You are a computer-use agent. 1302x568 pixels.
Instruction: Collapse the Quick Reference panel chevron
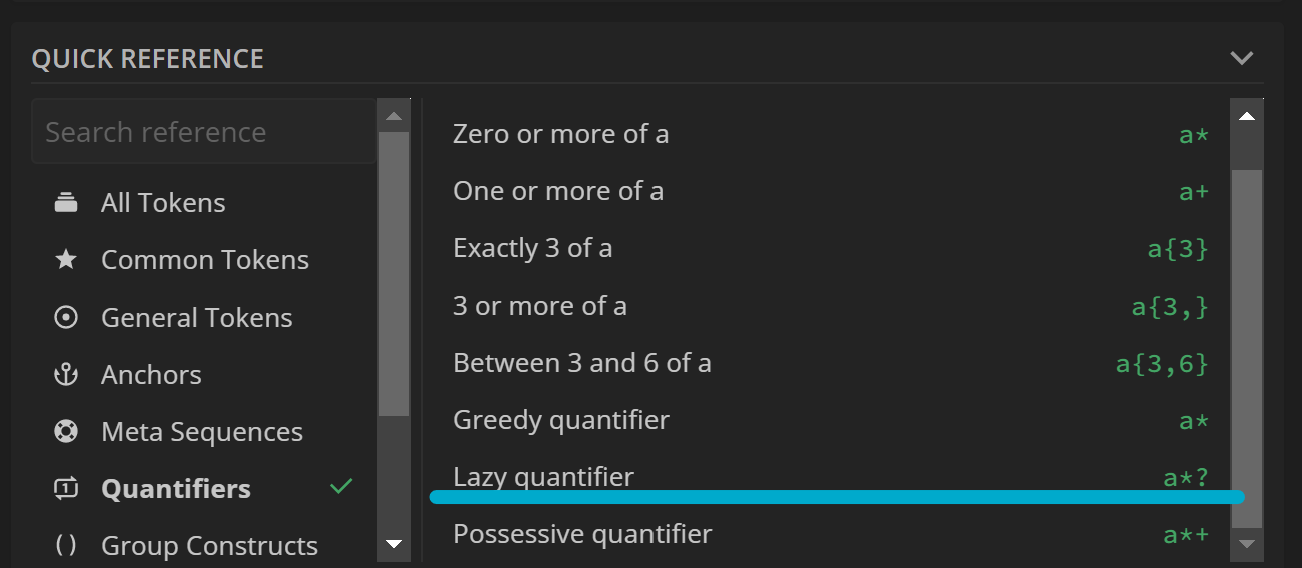1242,58
